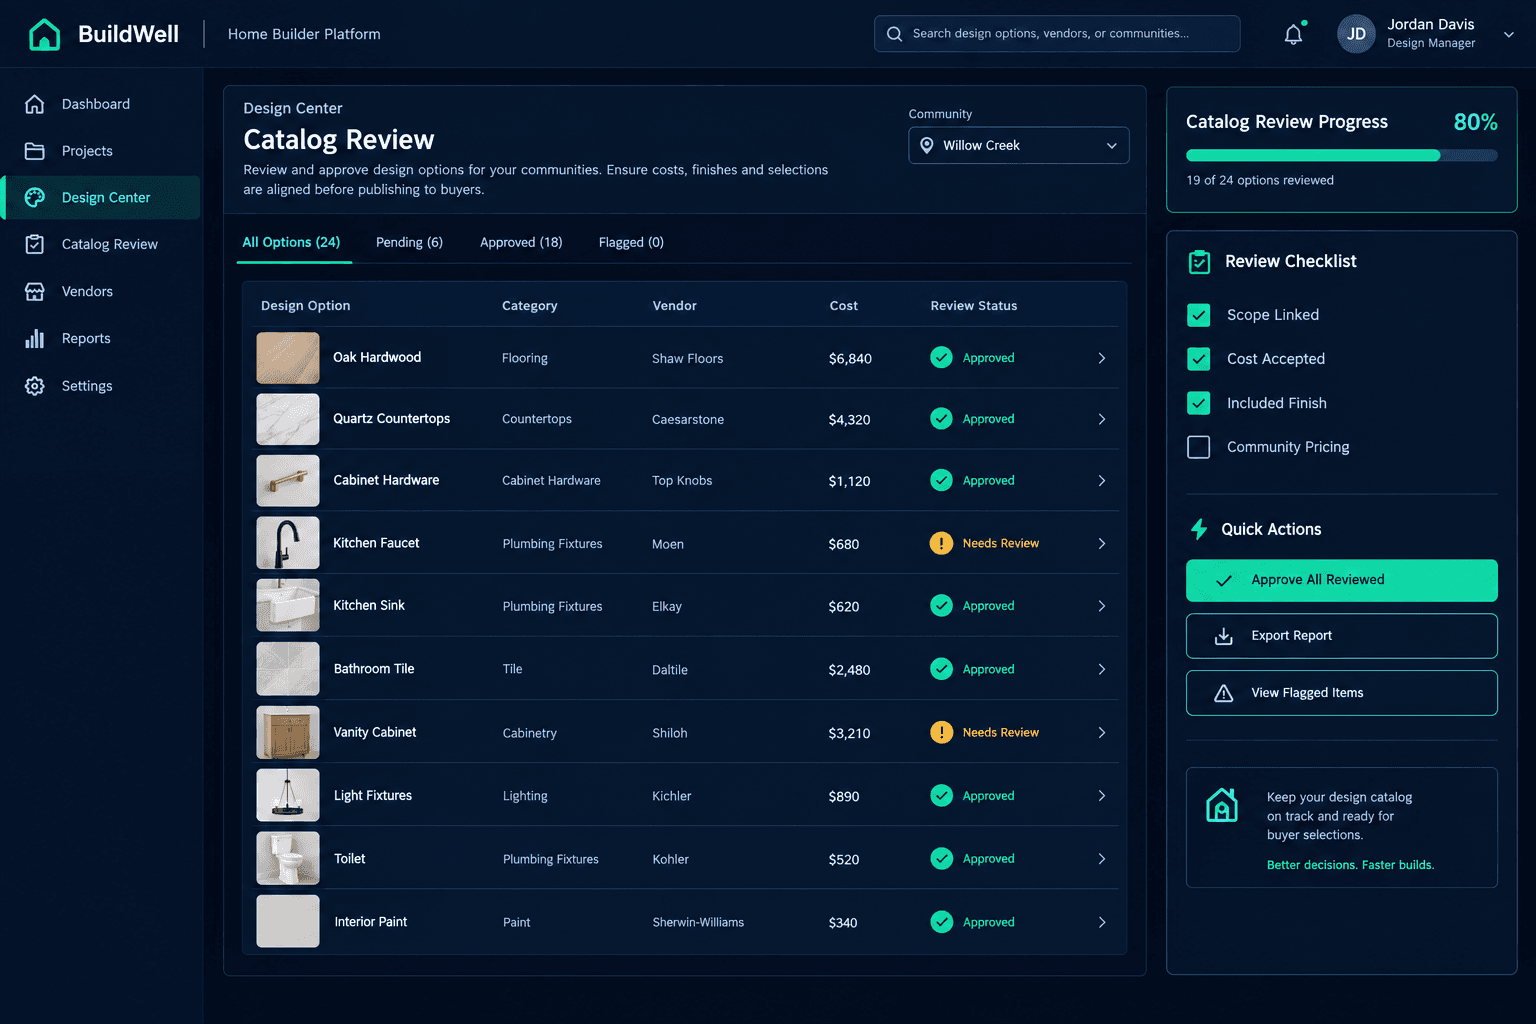Open the notifications bell
The width and height of the screenshot is (1536, 1024).
click(1293, 34)
